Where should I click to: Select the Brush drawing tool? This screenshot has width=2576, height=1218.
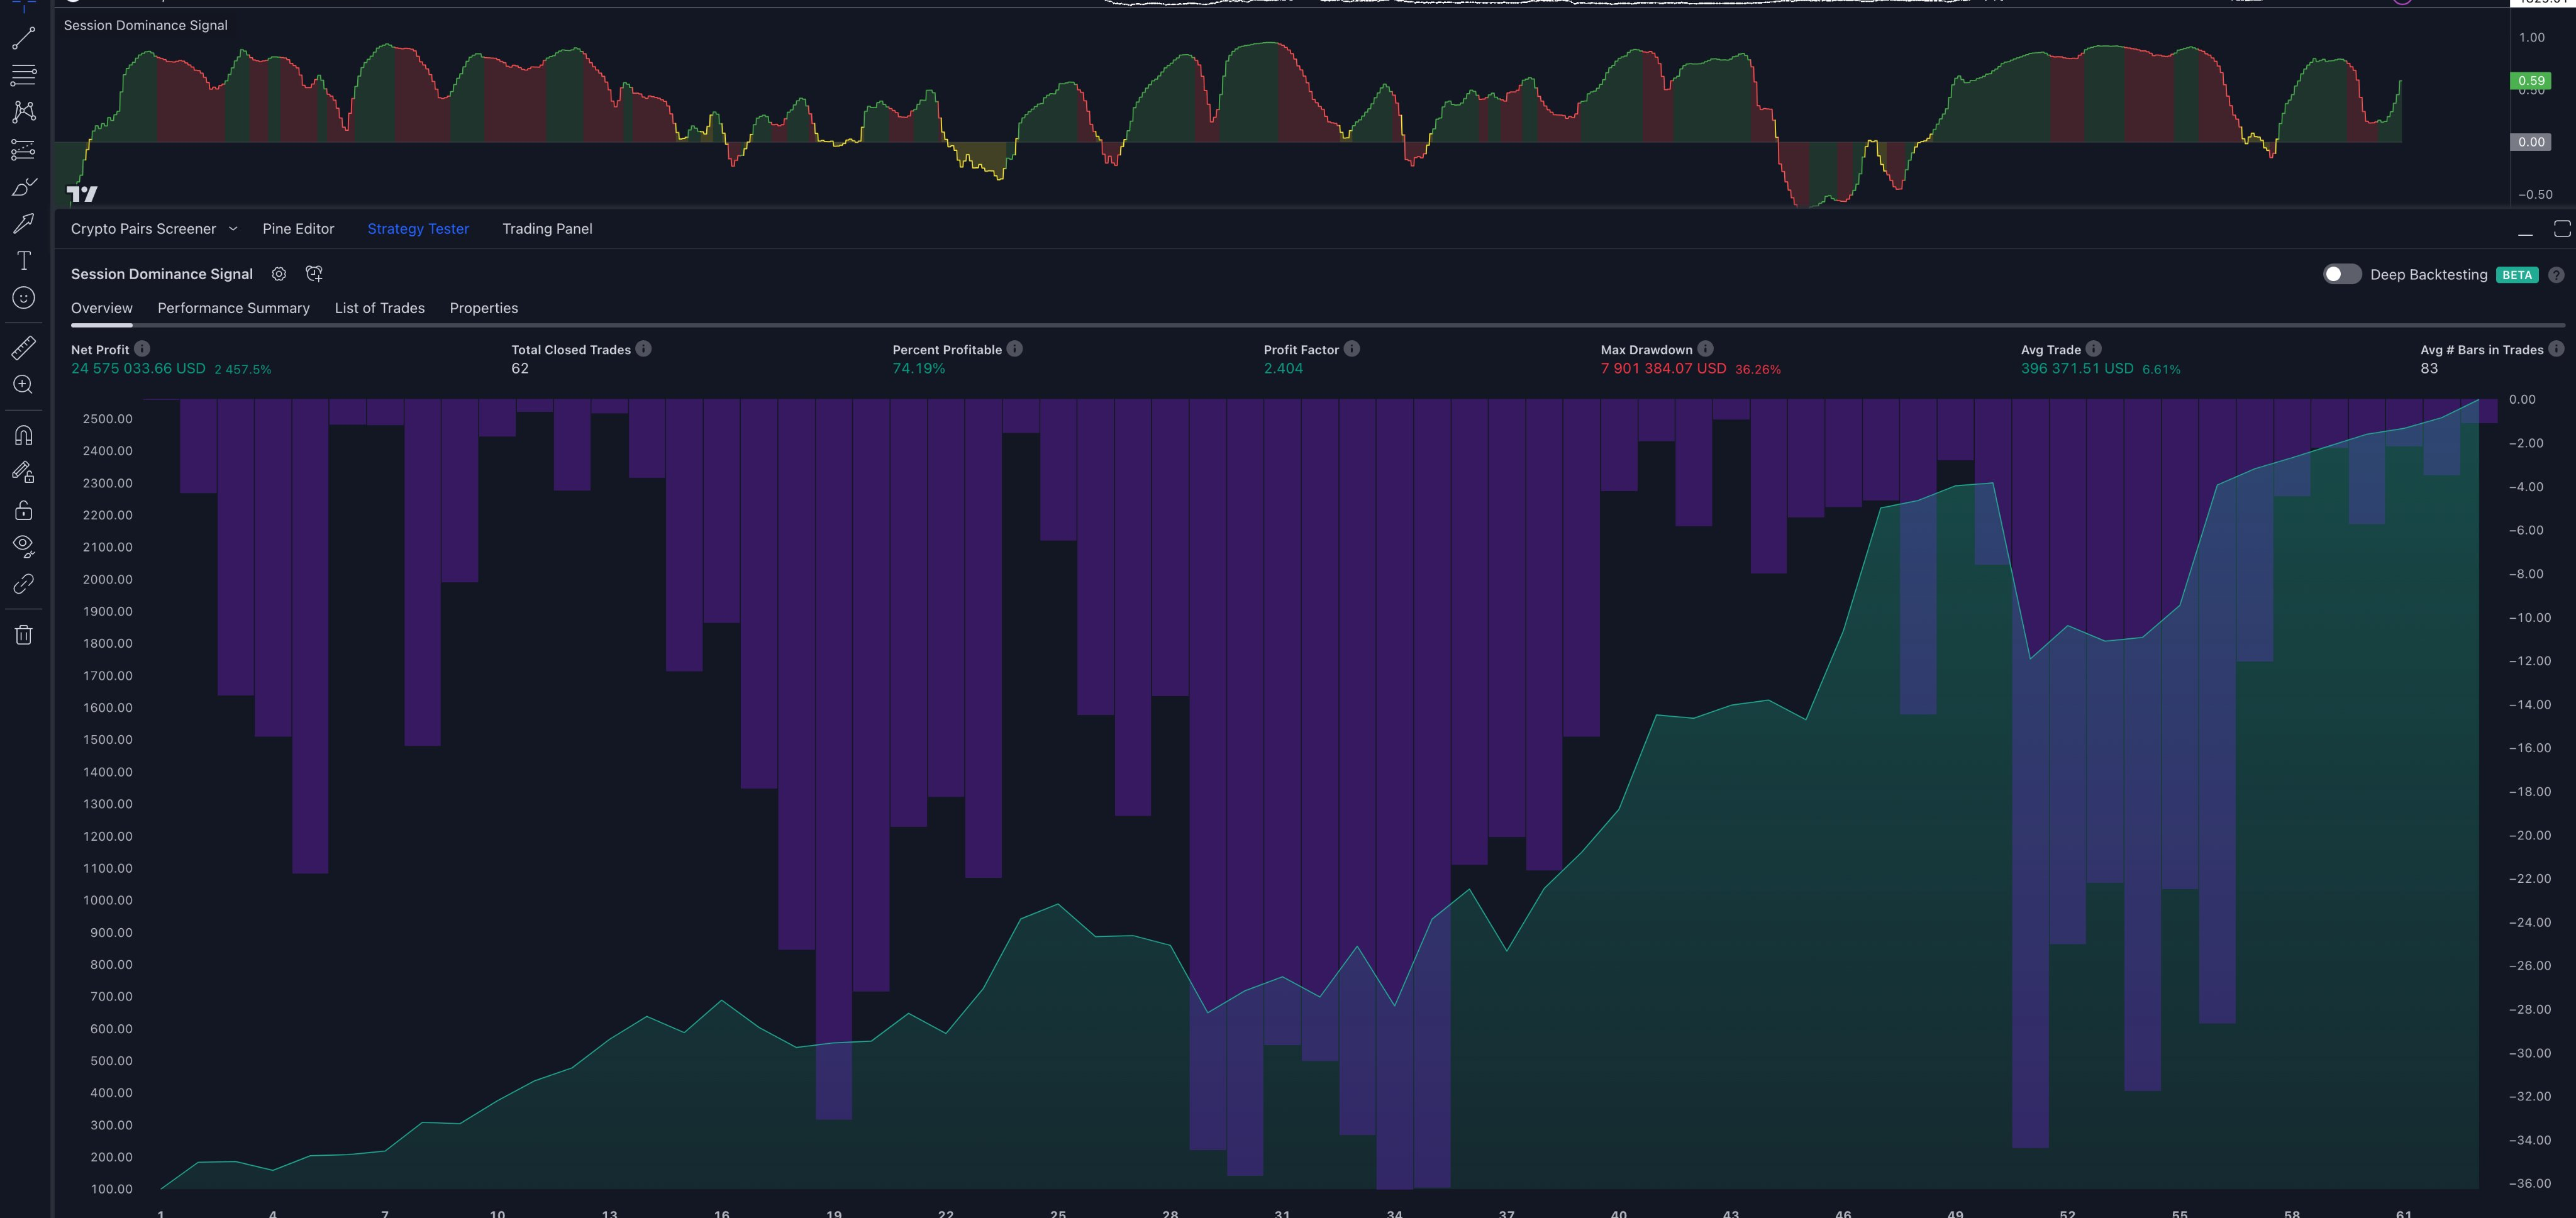(24, 187)
